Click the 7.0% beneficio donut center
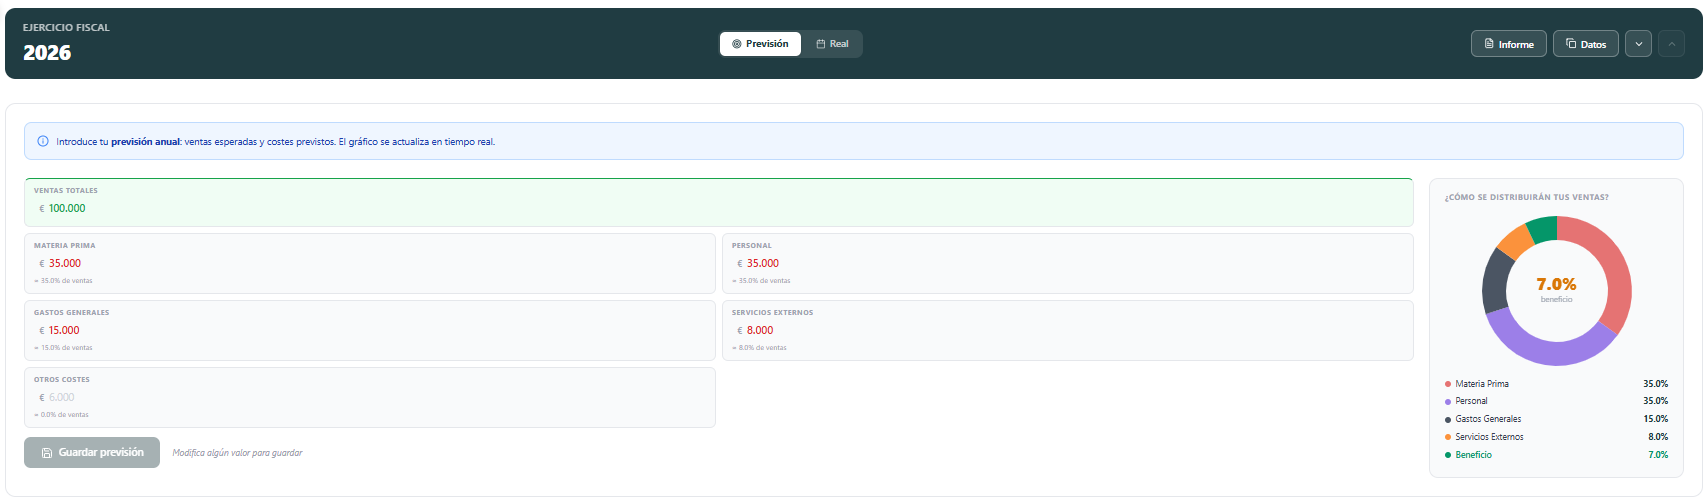Image resolution: width=1708 pixels, height=502 pixels. point(1556,289)
